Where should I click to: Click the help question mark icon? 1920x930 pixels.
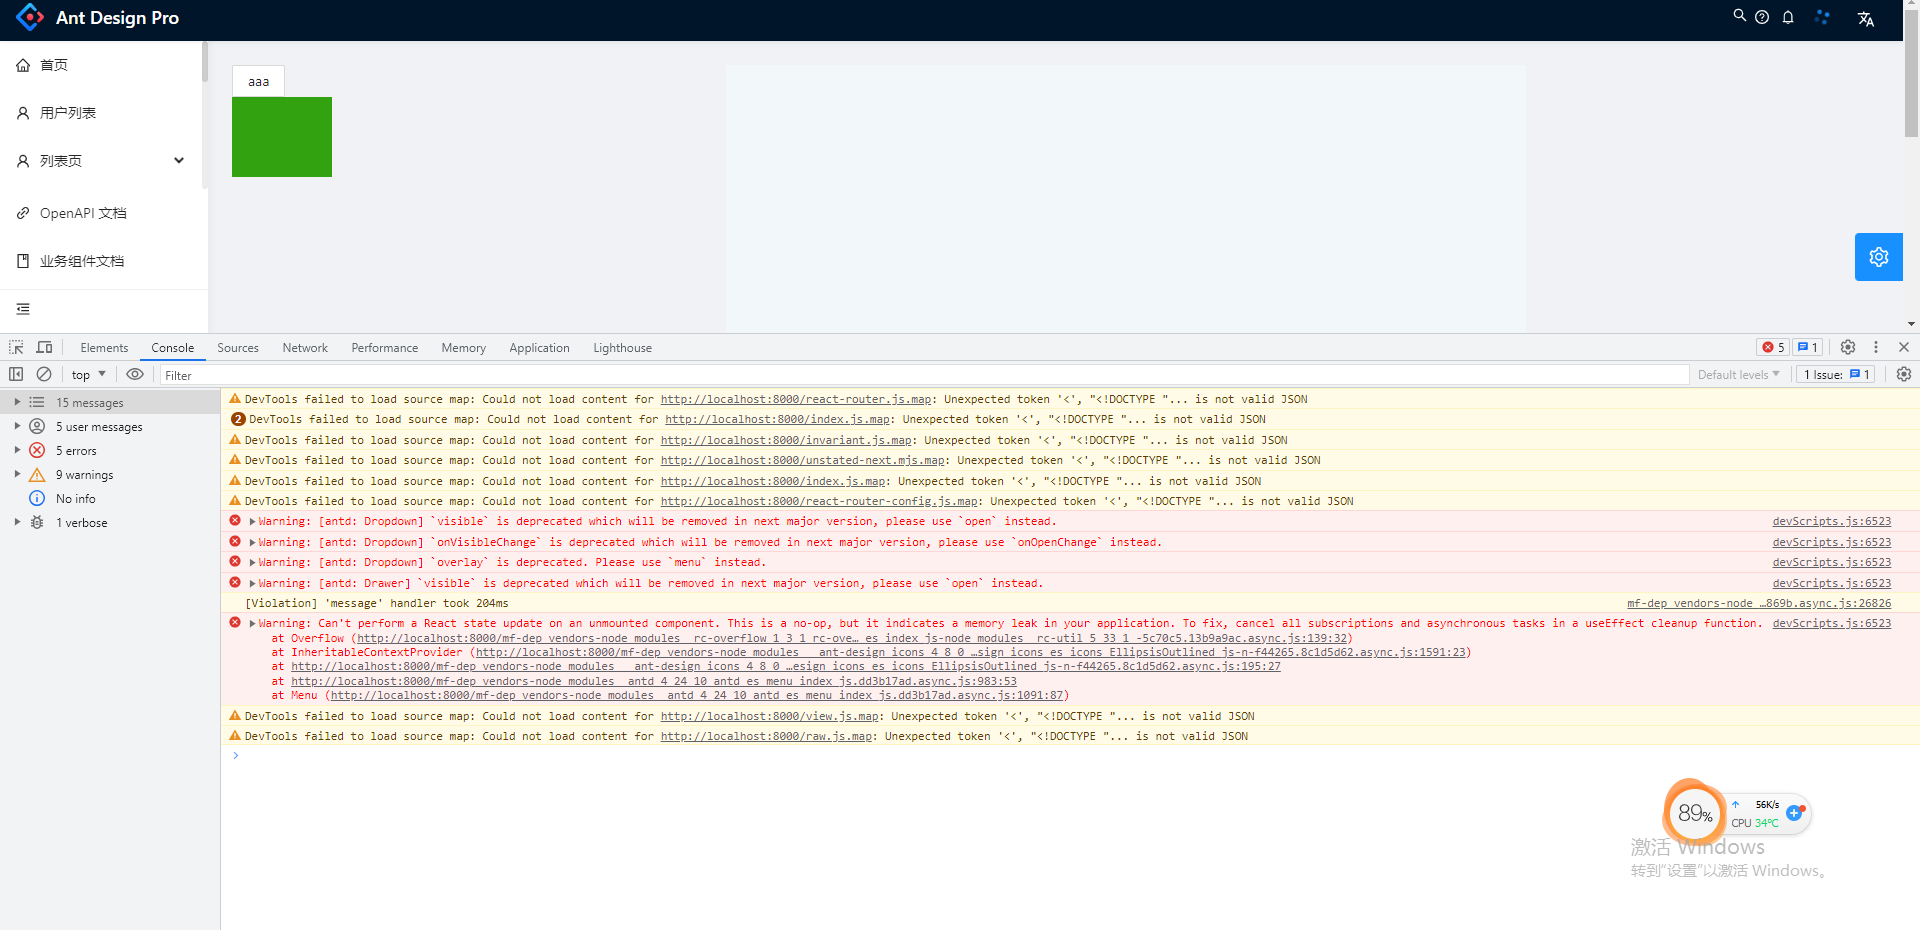[1763, 16]
